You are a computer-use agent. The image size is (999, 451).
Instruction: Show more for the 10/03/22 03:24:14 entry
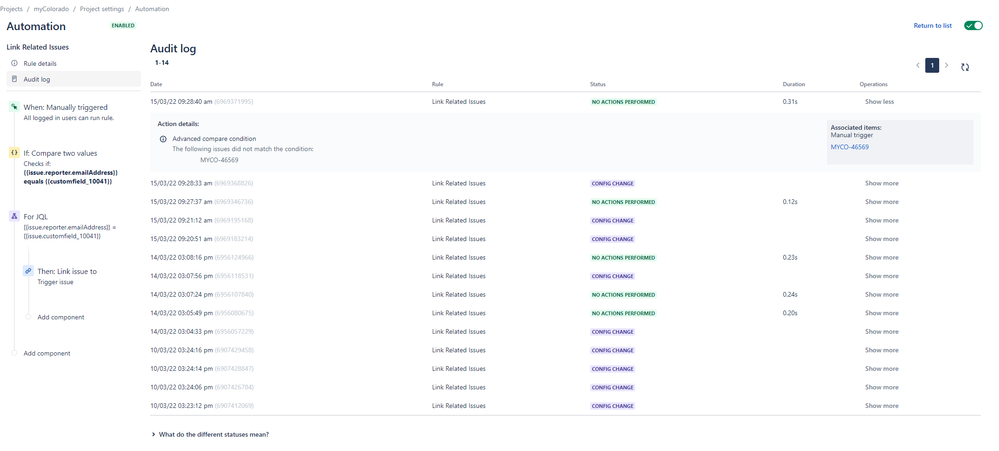click(882, 368)
